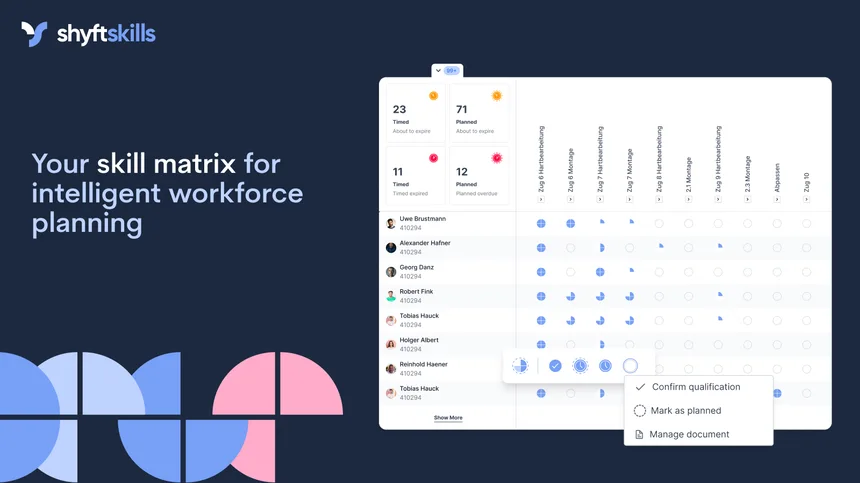Expand the Abpassen column chevron
The image size is (860, 483).
pyautogui.click(x=777, y=199)
